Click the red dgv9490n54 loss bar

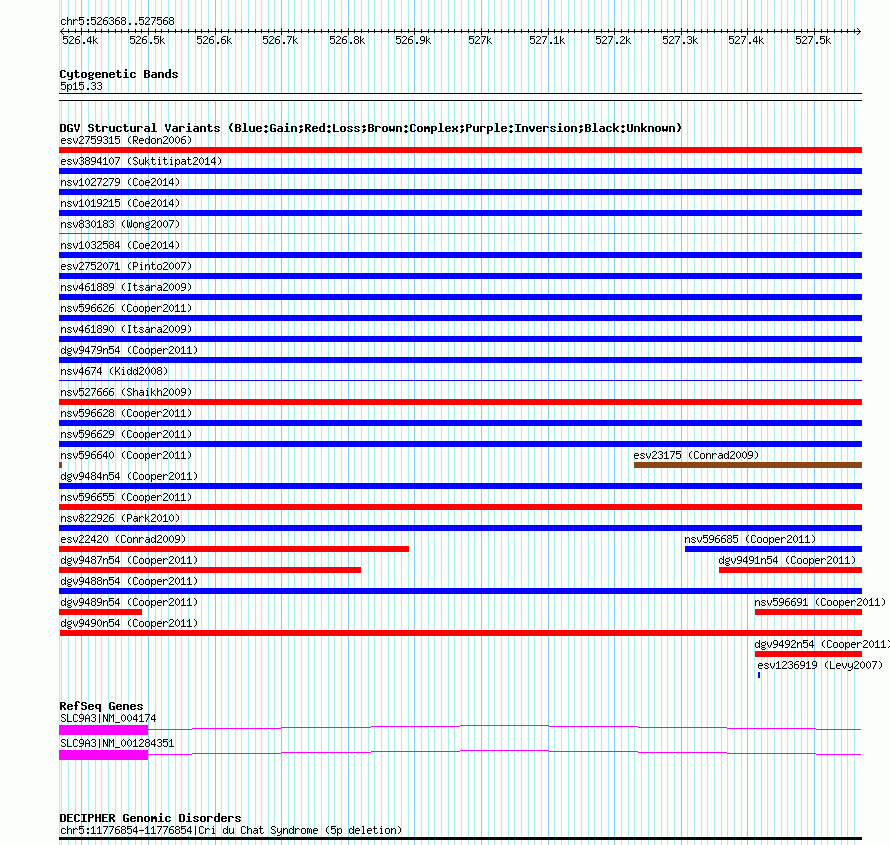pyautogui.click(x=460, y=633)
